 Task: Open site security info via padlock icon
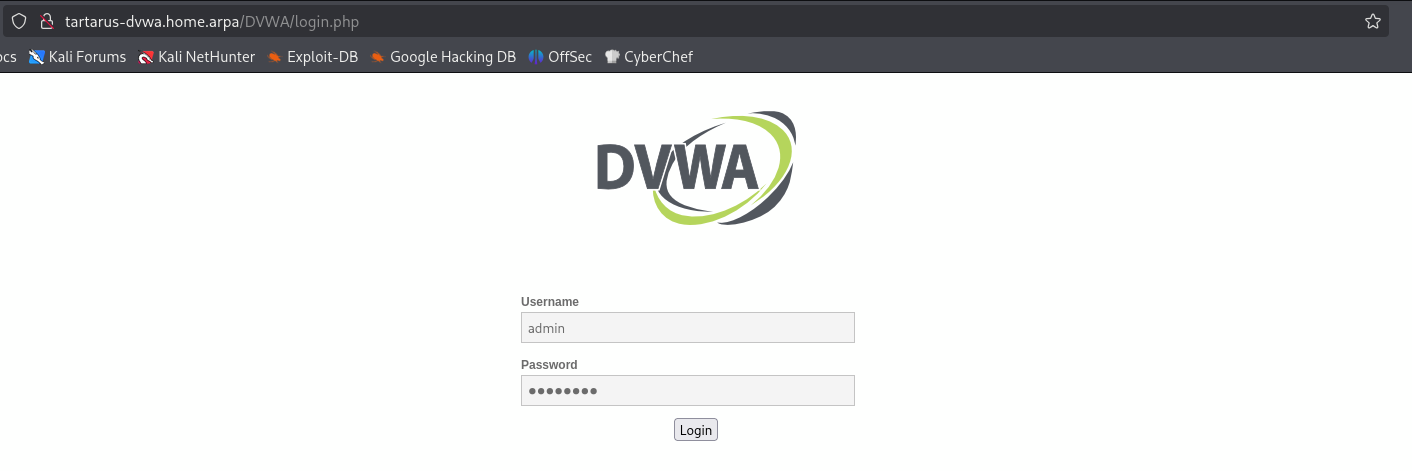pos(45,21)
